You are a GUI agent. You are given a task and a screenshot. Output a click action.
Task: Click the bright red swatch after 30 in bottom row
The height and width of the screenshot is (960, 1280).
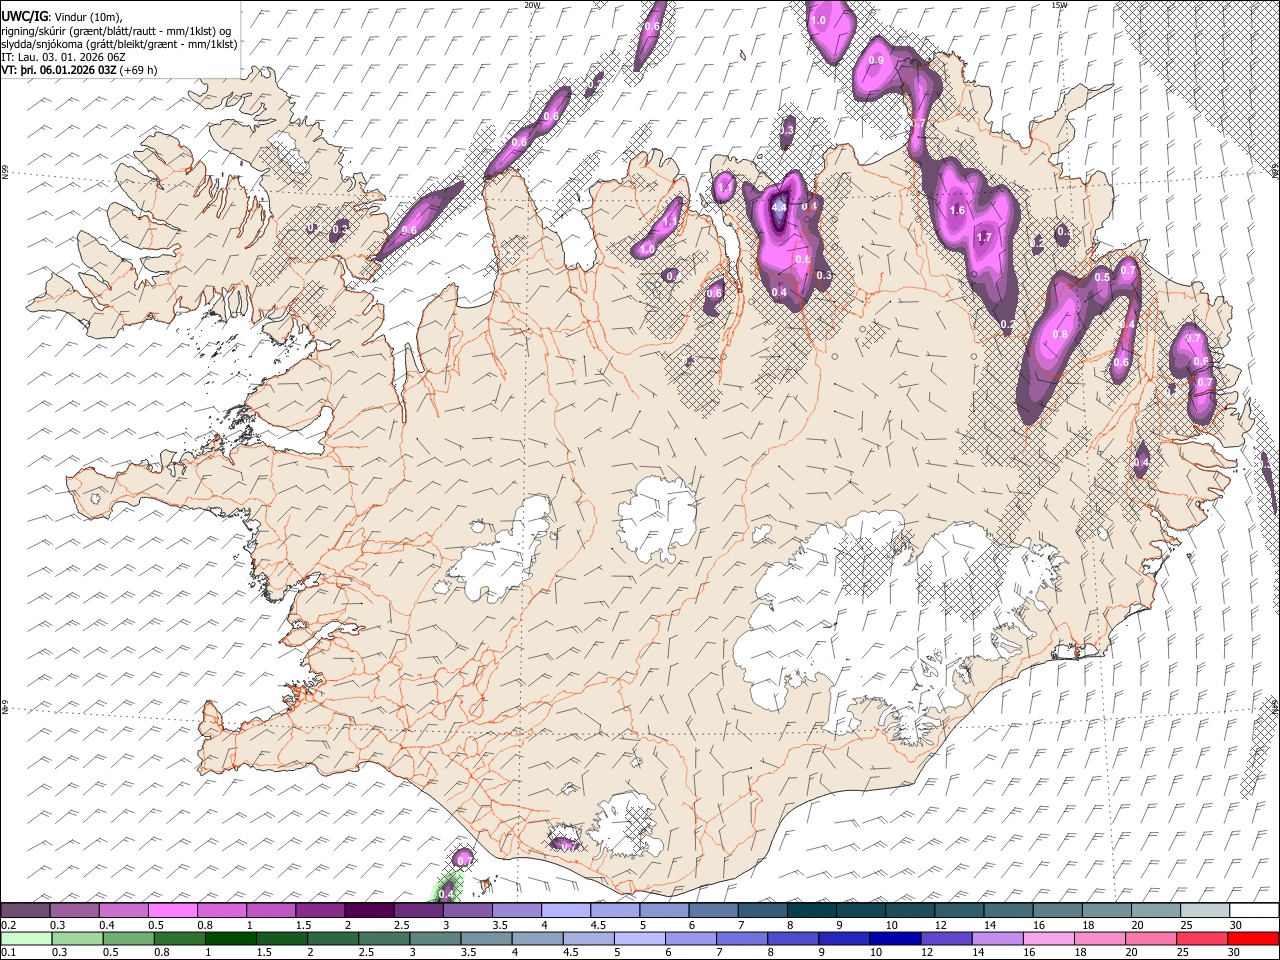click(1253, 938)
